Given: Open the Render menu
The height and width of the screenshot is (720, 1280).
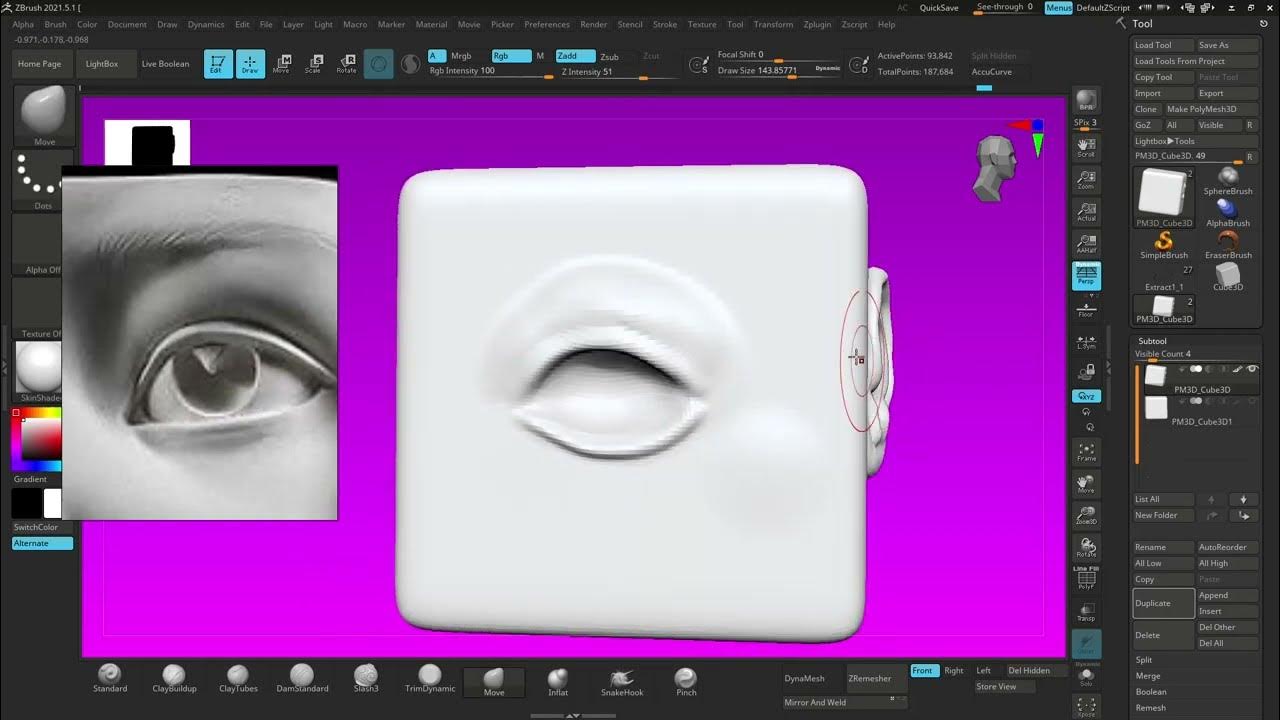Looking at the screenshot, I should click(x=594, y=24).
